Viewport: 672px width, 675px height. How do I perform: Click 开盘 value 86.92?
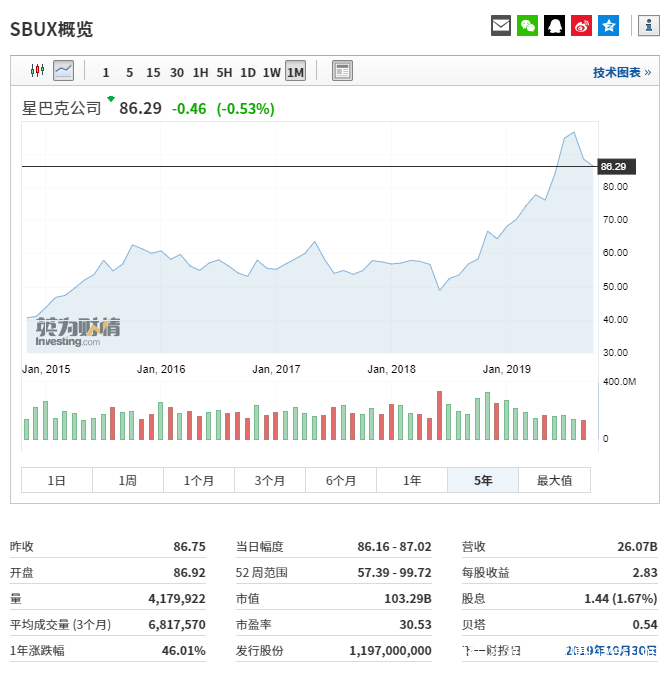click(189, 573)
